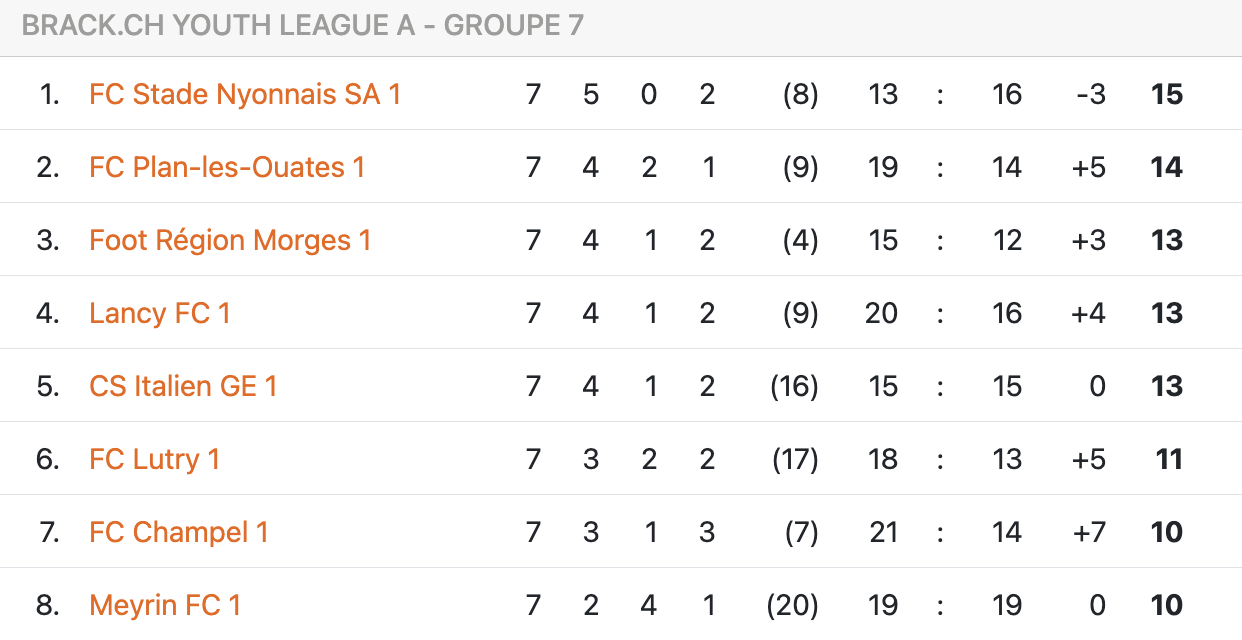The height and width of the screenshot is (640, 1242).
Task: Open FC Lutry 1 team details
Action: click(x=154, y=459)
